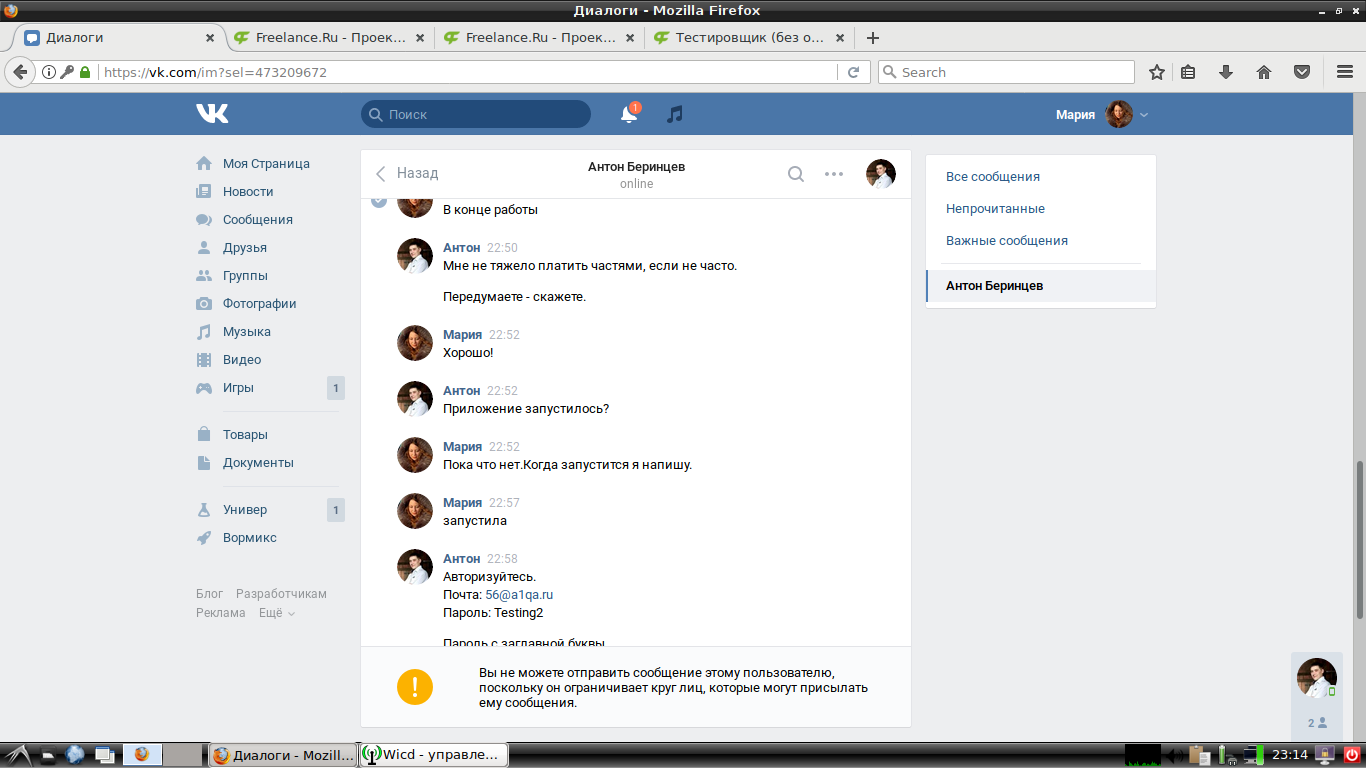Click the URL address field
The height and width of the screenshot is (768, 1366).
tap(468, 72)
